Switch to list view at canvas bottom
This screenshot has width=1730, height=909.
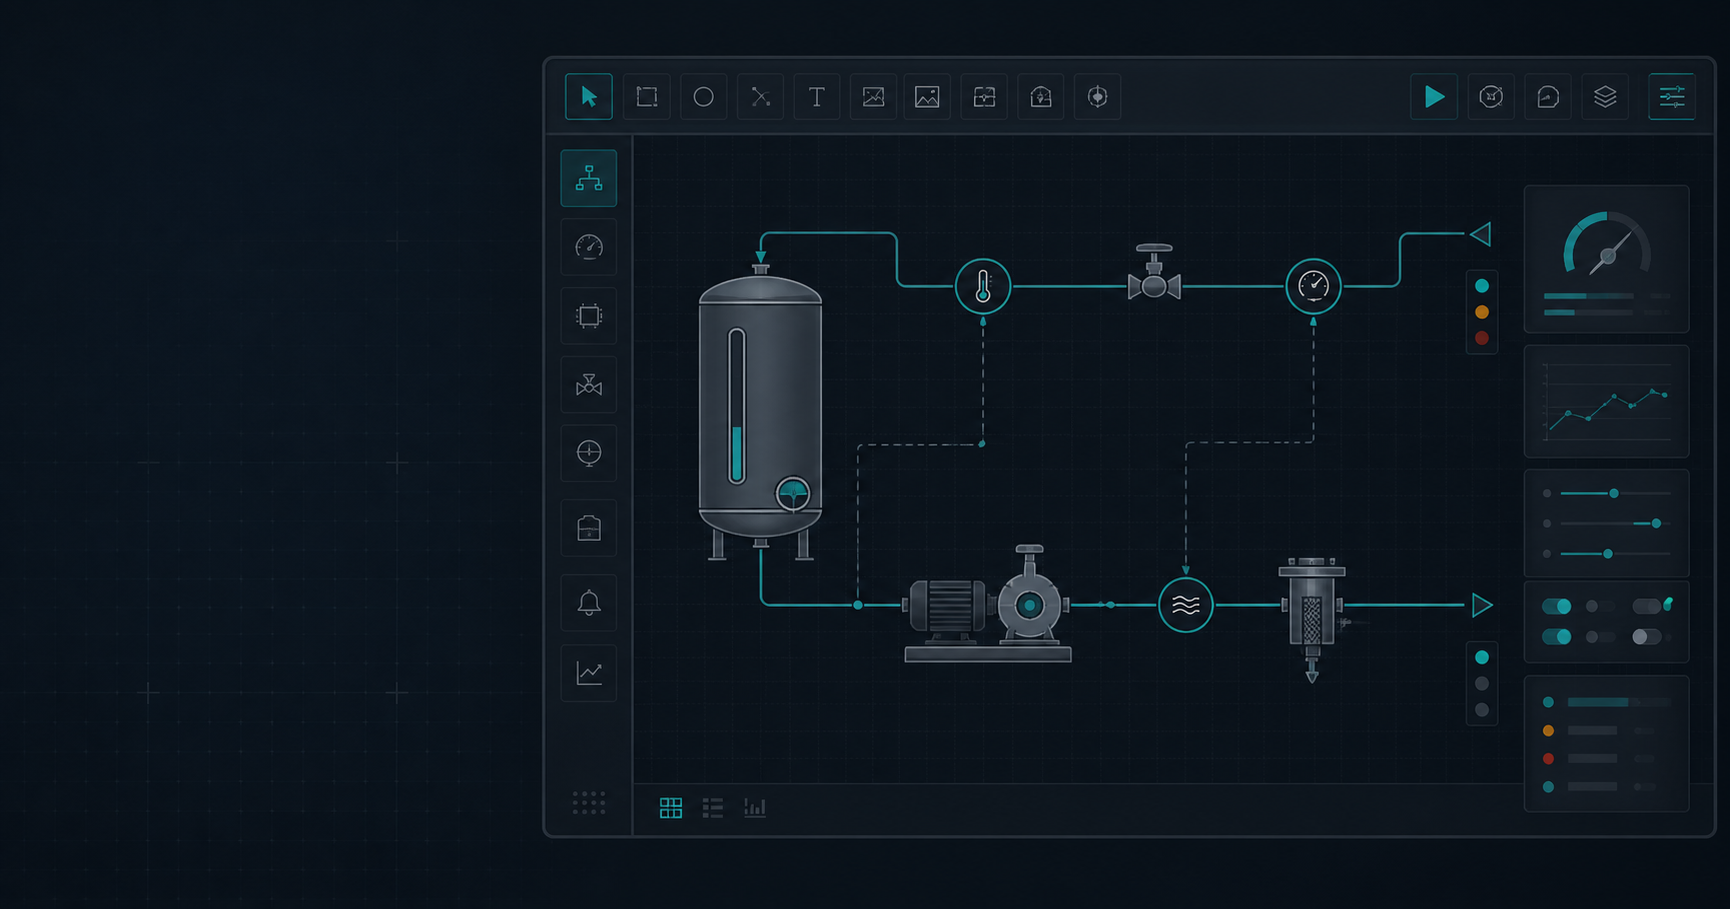click(x=713, y=808)
